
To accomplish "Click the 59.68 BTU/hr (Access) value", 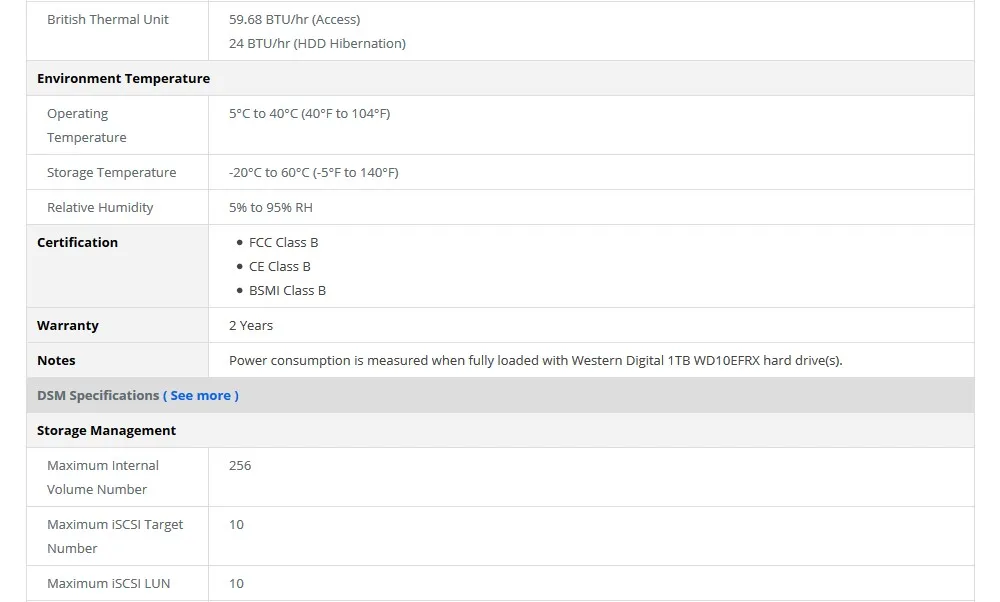I will coord(294,20).
